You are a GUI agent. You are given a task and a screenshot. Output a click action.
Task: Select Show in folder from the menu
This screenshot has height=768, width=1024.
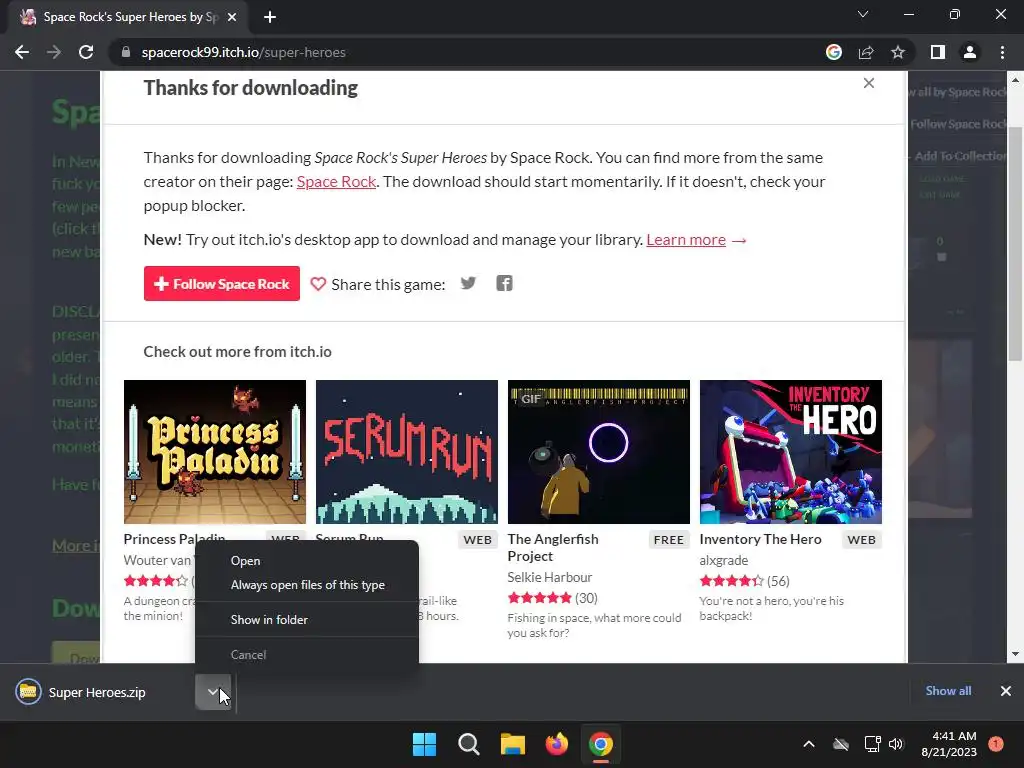[x=307, y=620]
